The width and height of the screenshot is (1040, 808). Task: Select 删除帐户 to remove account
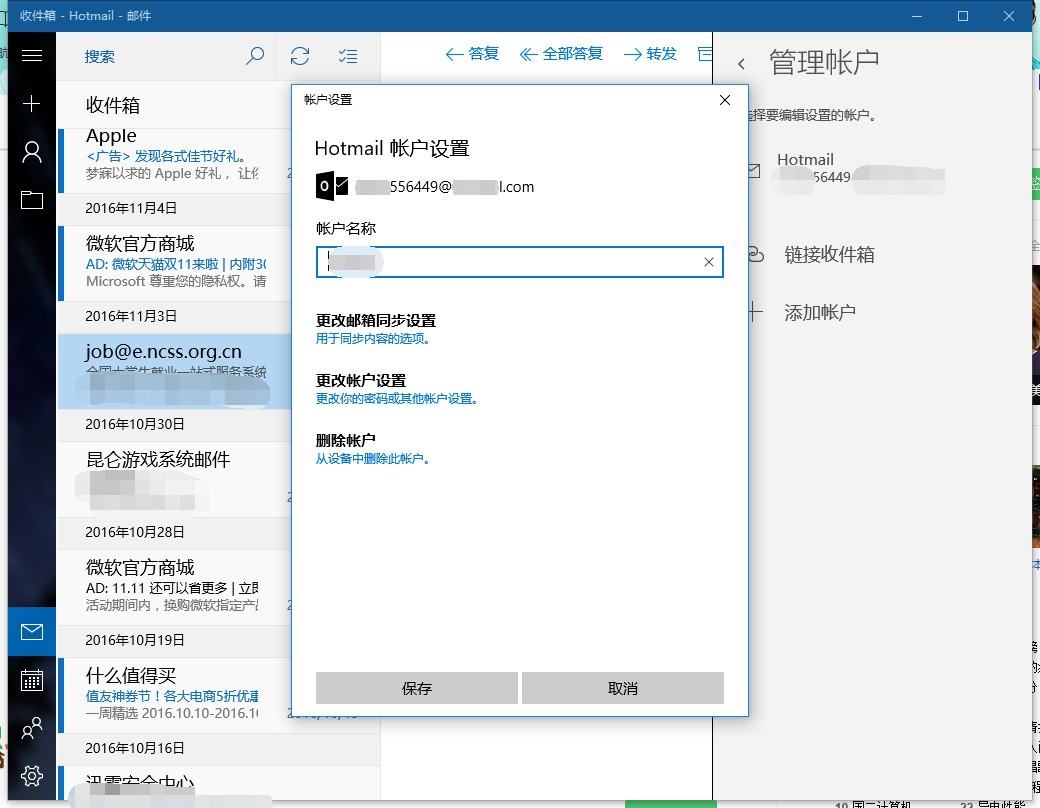(x=372, y=449)
